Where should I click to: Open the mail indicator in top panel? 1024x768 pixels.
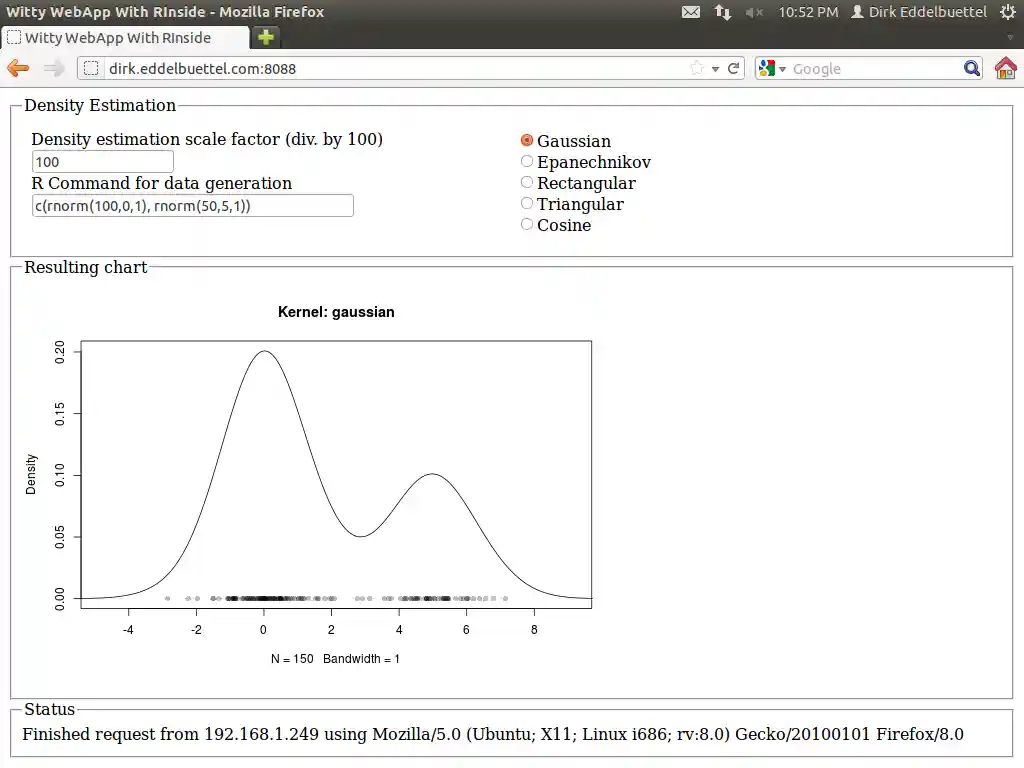tap(691, 12)
